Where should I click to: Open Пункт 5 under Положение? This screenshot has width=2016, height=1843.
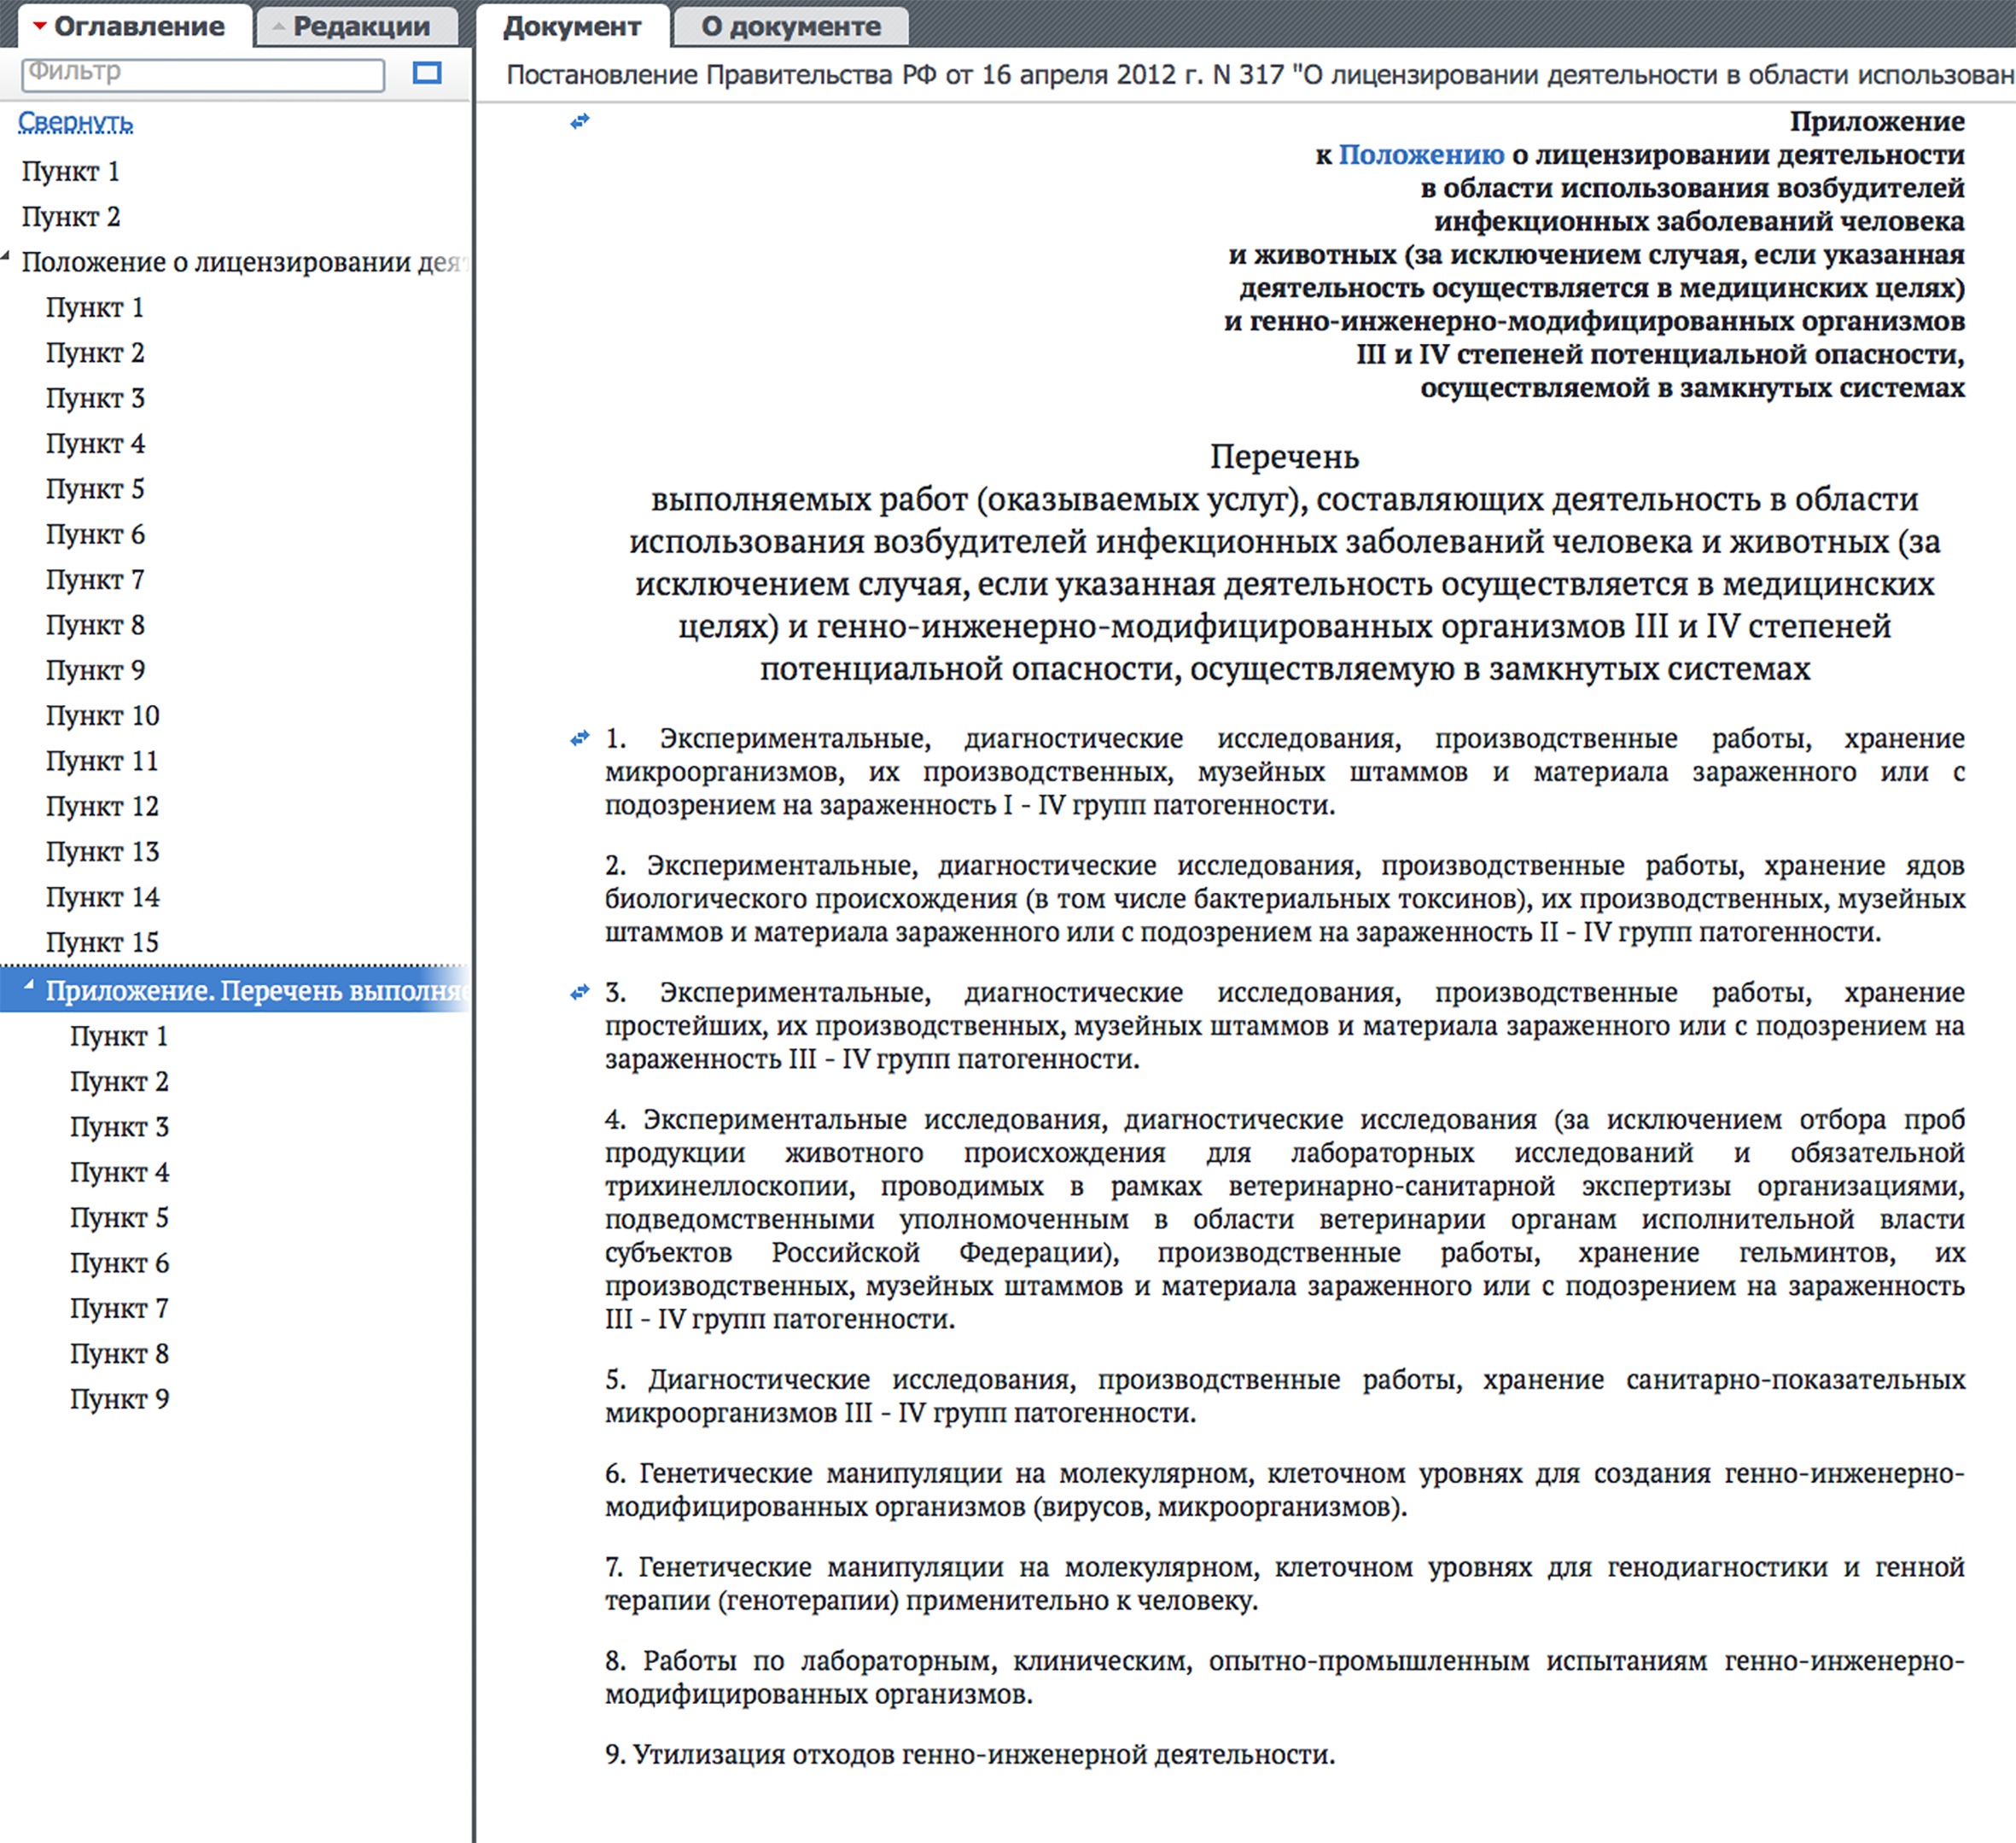coord(95,489)
